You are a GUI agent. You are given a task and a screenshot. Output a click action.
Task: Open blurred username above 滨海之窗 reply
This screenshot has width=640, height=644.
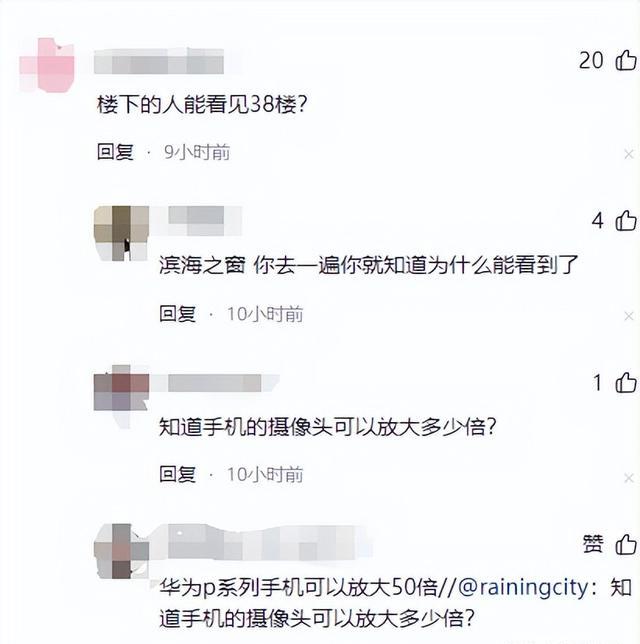(196, 221)
